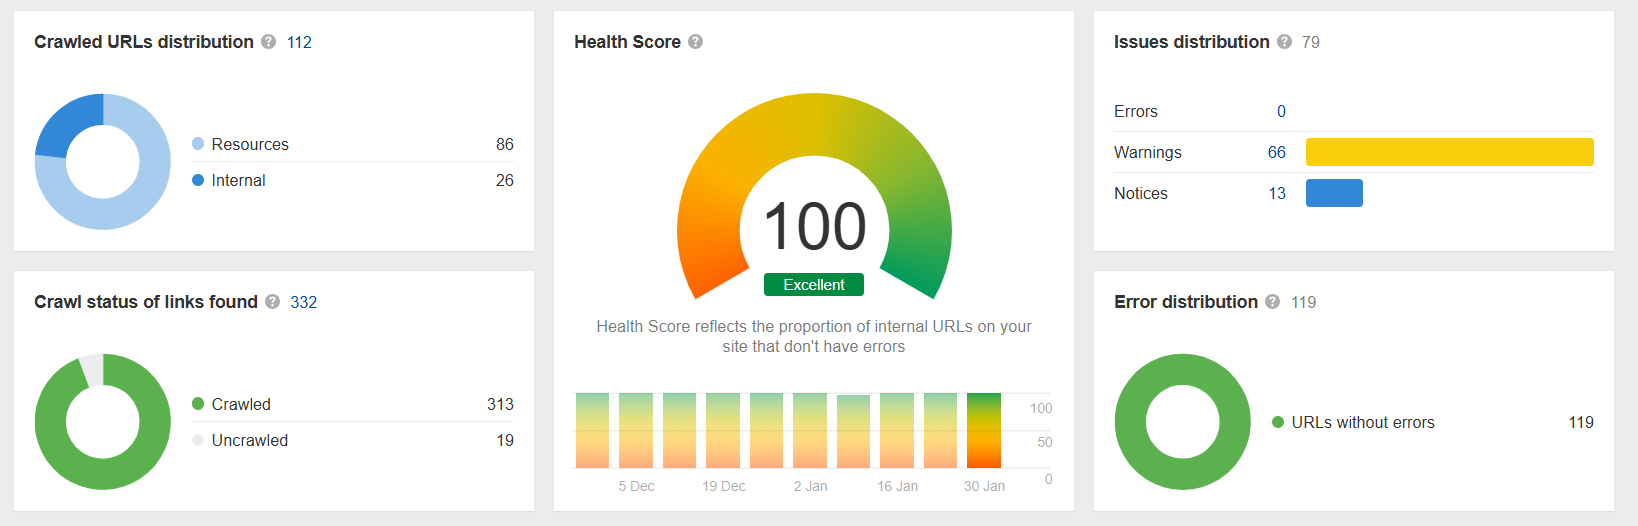
Task: Click the latest highlighted Health Score history bar
Action: [x=984, y=430]
